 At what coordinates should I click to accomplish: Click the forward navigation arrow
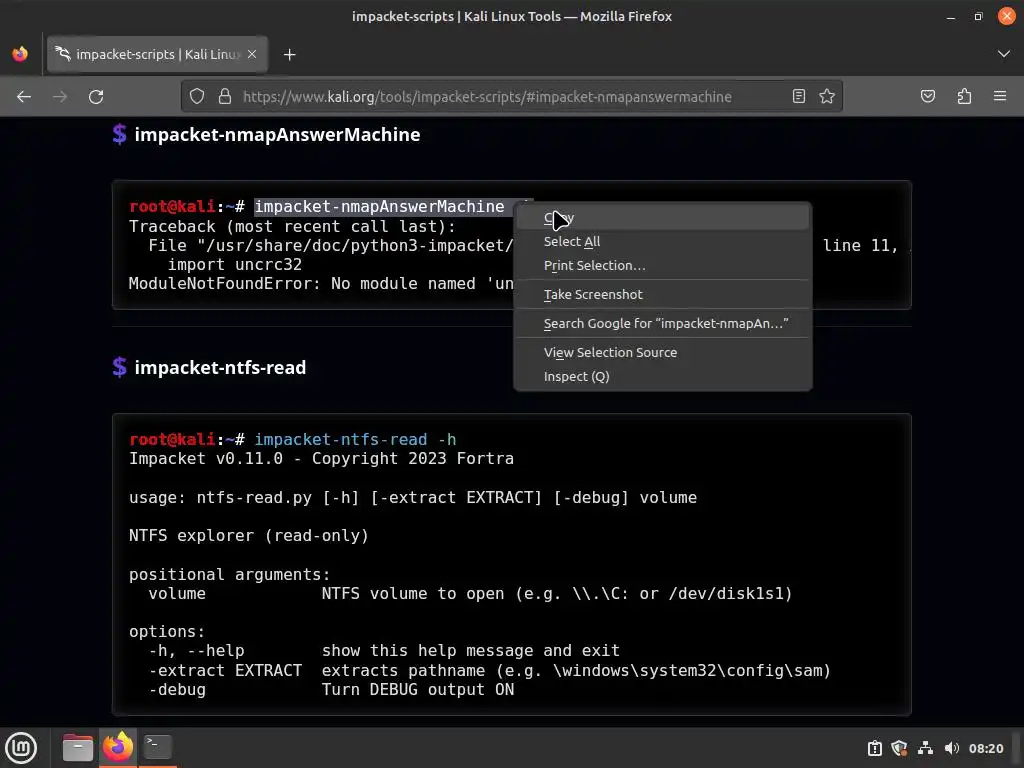coord(60,97)
